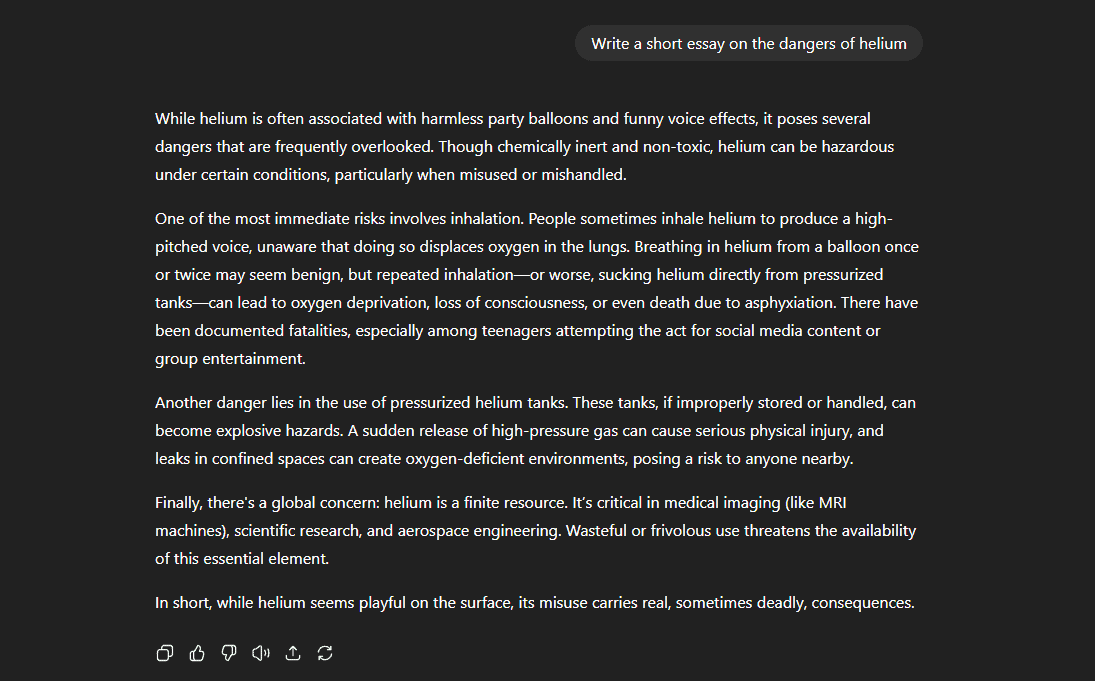Open the share icon below the essay

pos(293,653)
